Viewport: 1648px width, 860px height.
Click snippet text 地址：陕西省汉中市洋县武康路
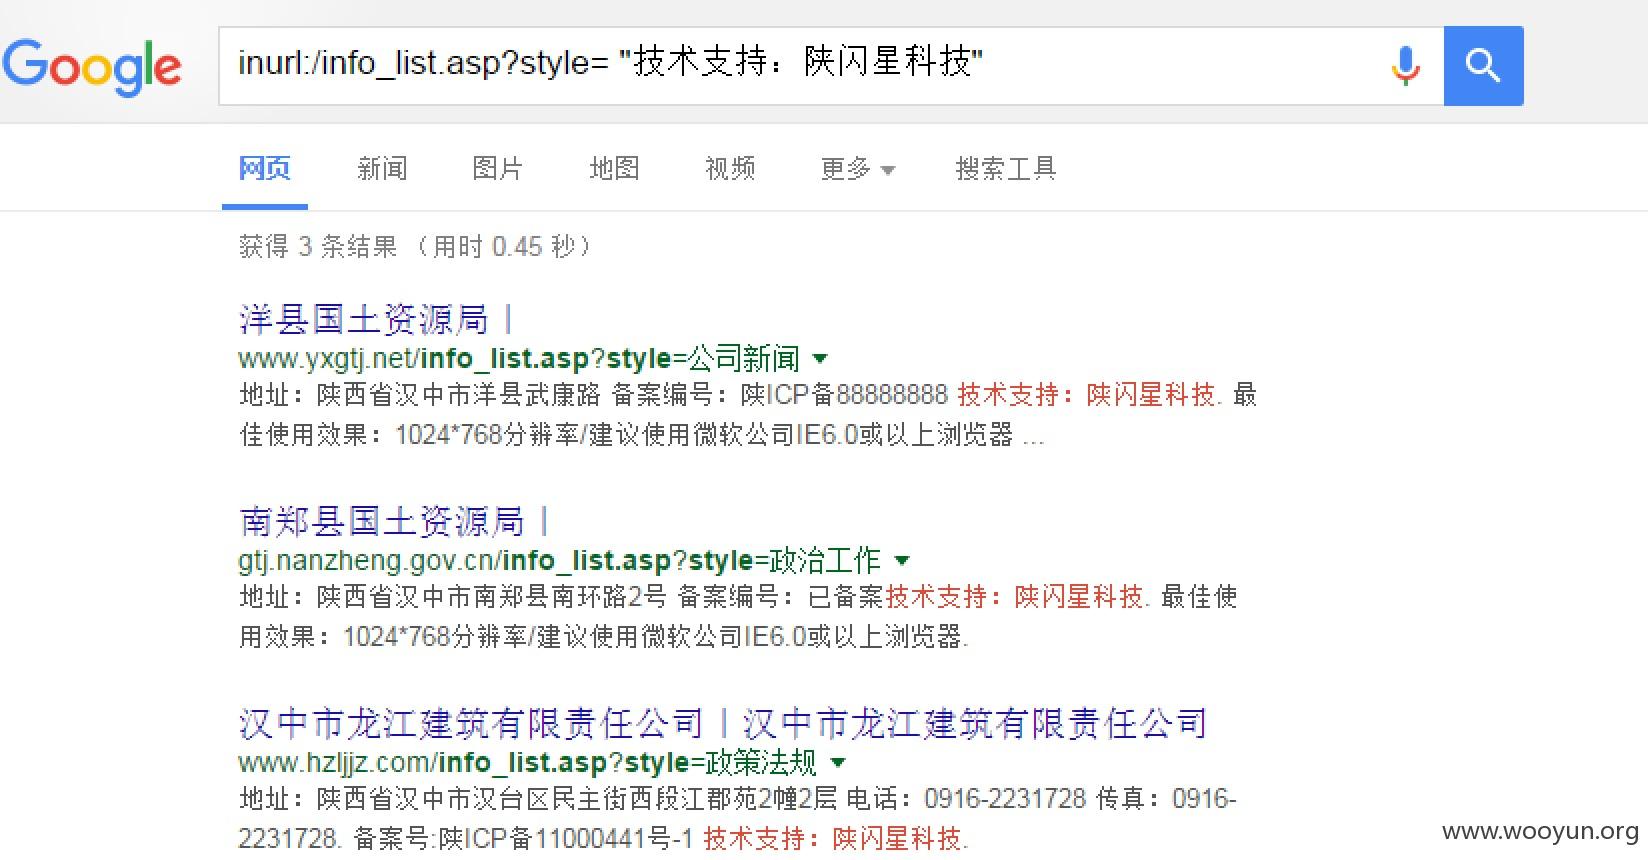pyautogui.click(x=420, y=395)
